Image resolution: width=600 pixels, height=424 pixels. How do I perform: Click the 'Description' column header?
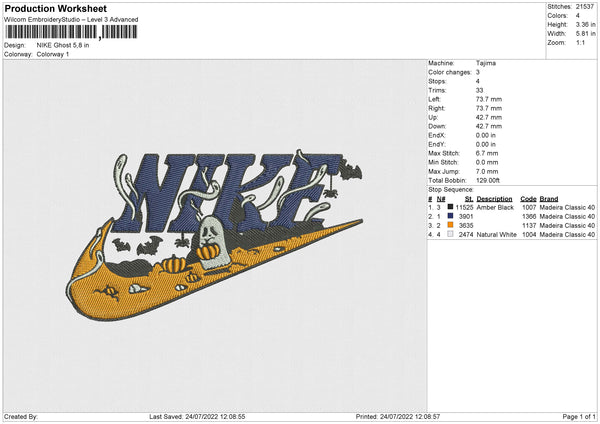[x=494, y=199]
